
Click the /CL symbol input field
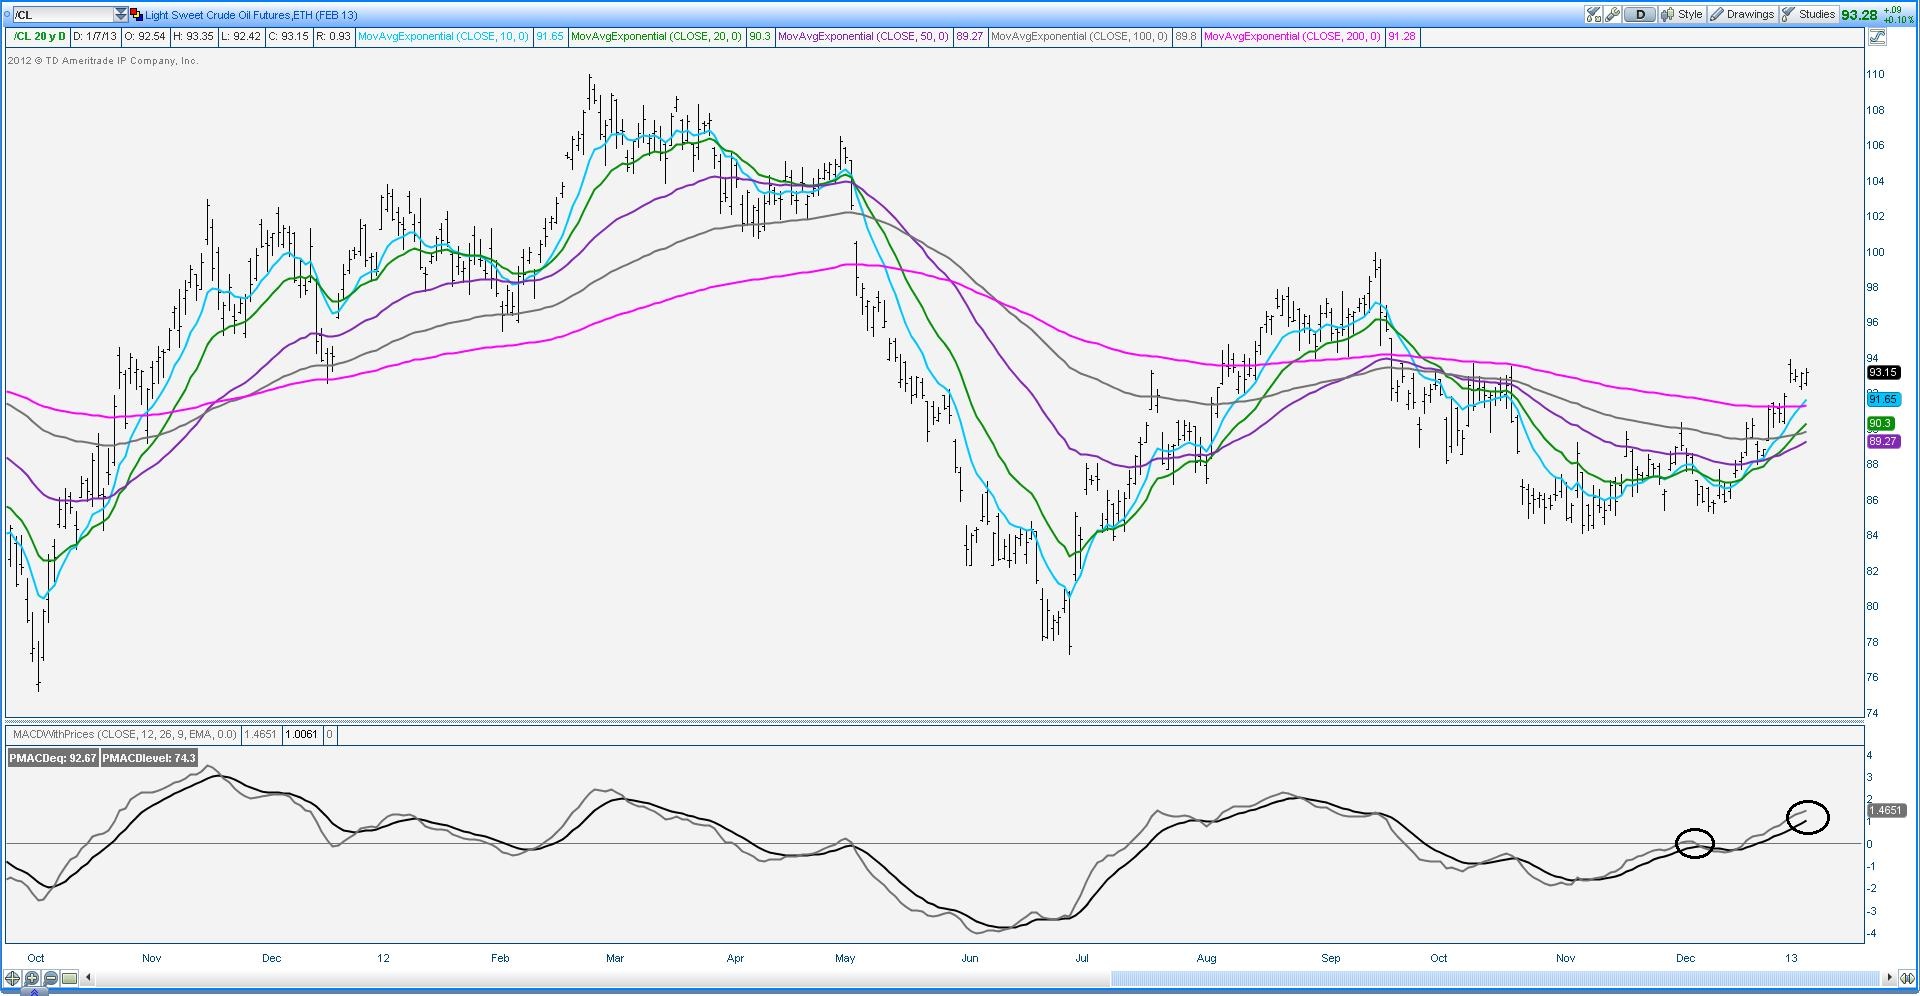coord(62,15)
